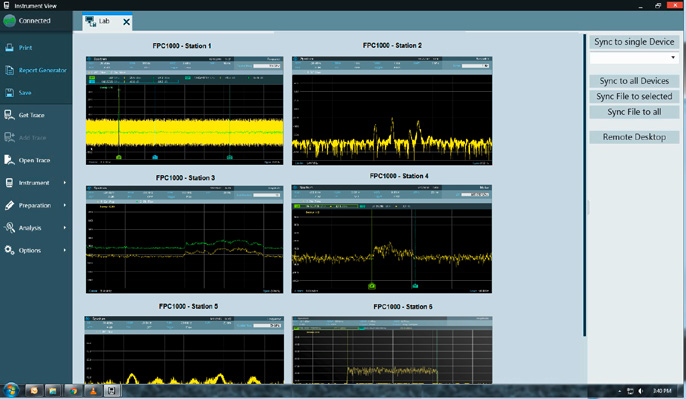Viewport: 686px width, 399px height.
Task: Expand the Instrument submenu arrow
Action: pos(65,182)
